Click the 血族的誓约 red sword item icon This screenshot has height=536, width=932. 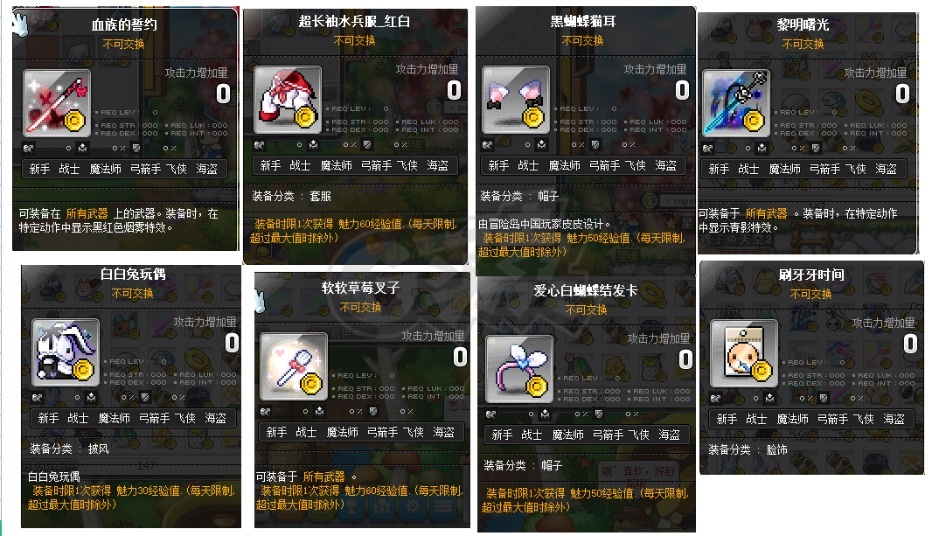click(x=57, y=103)
